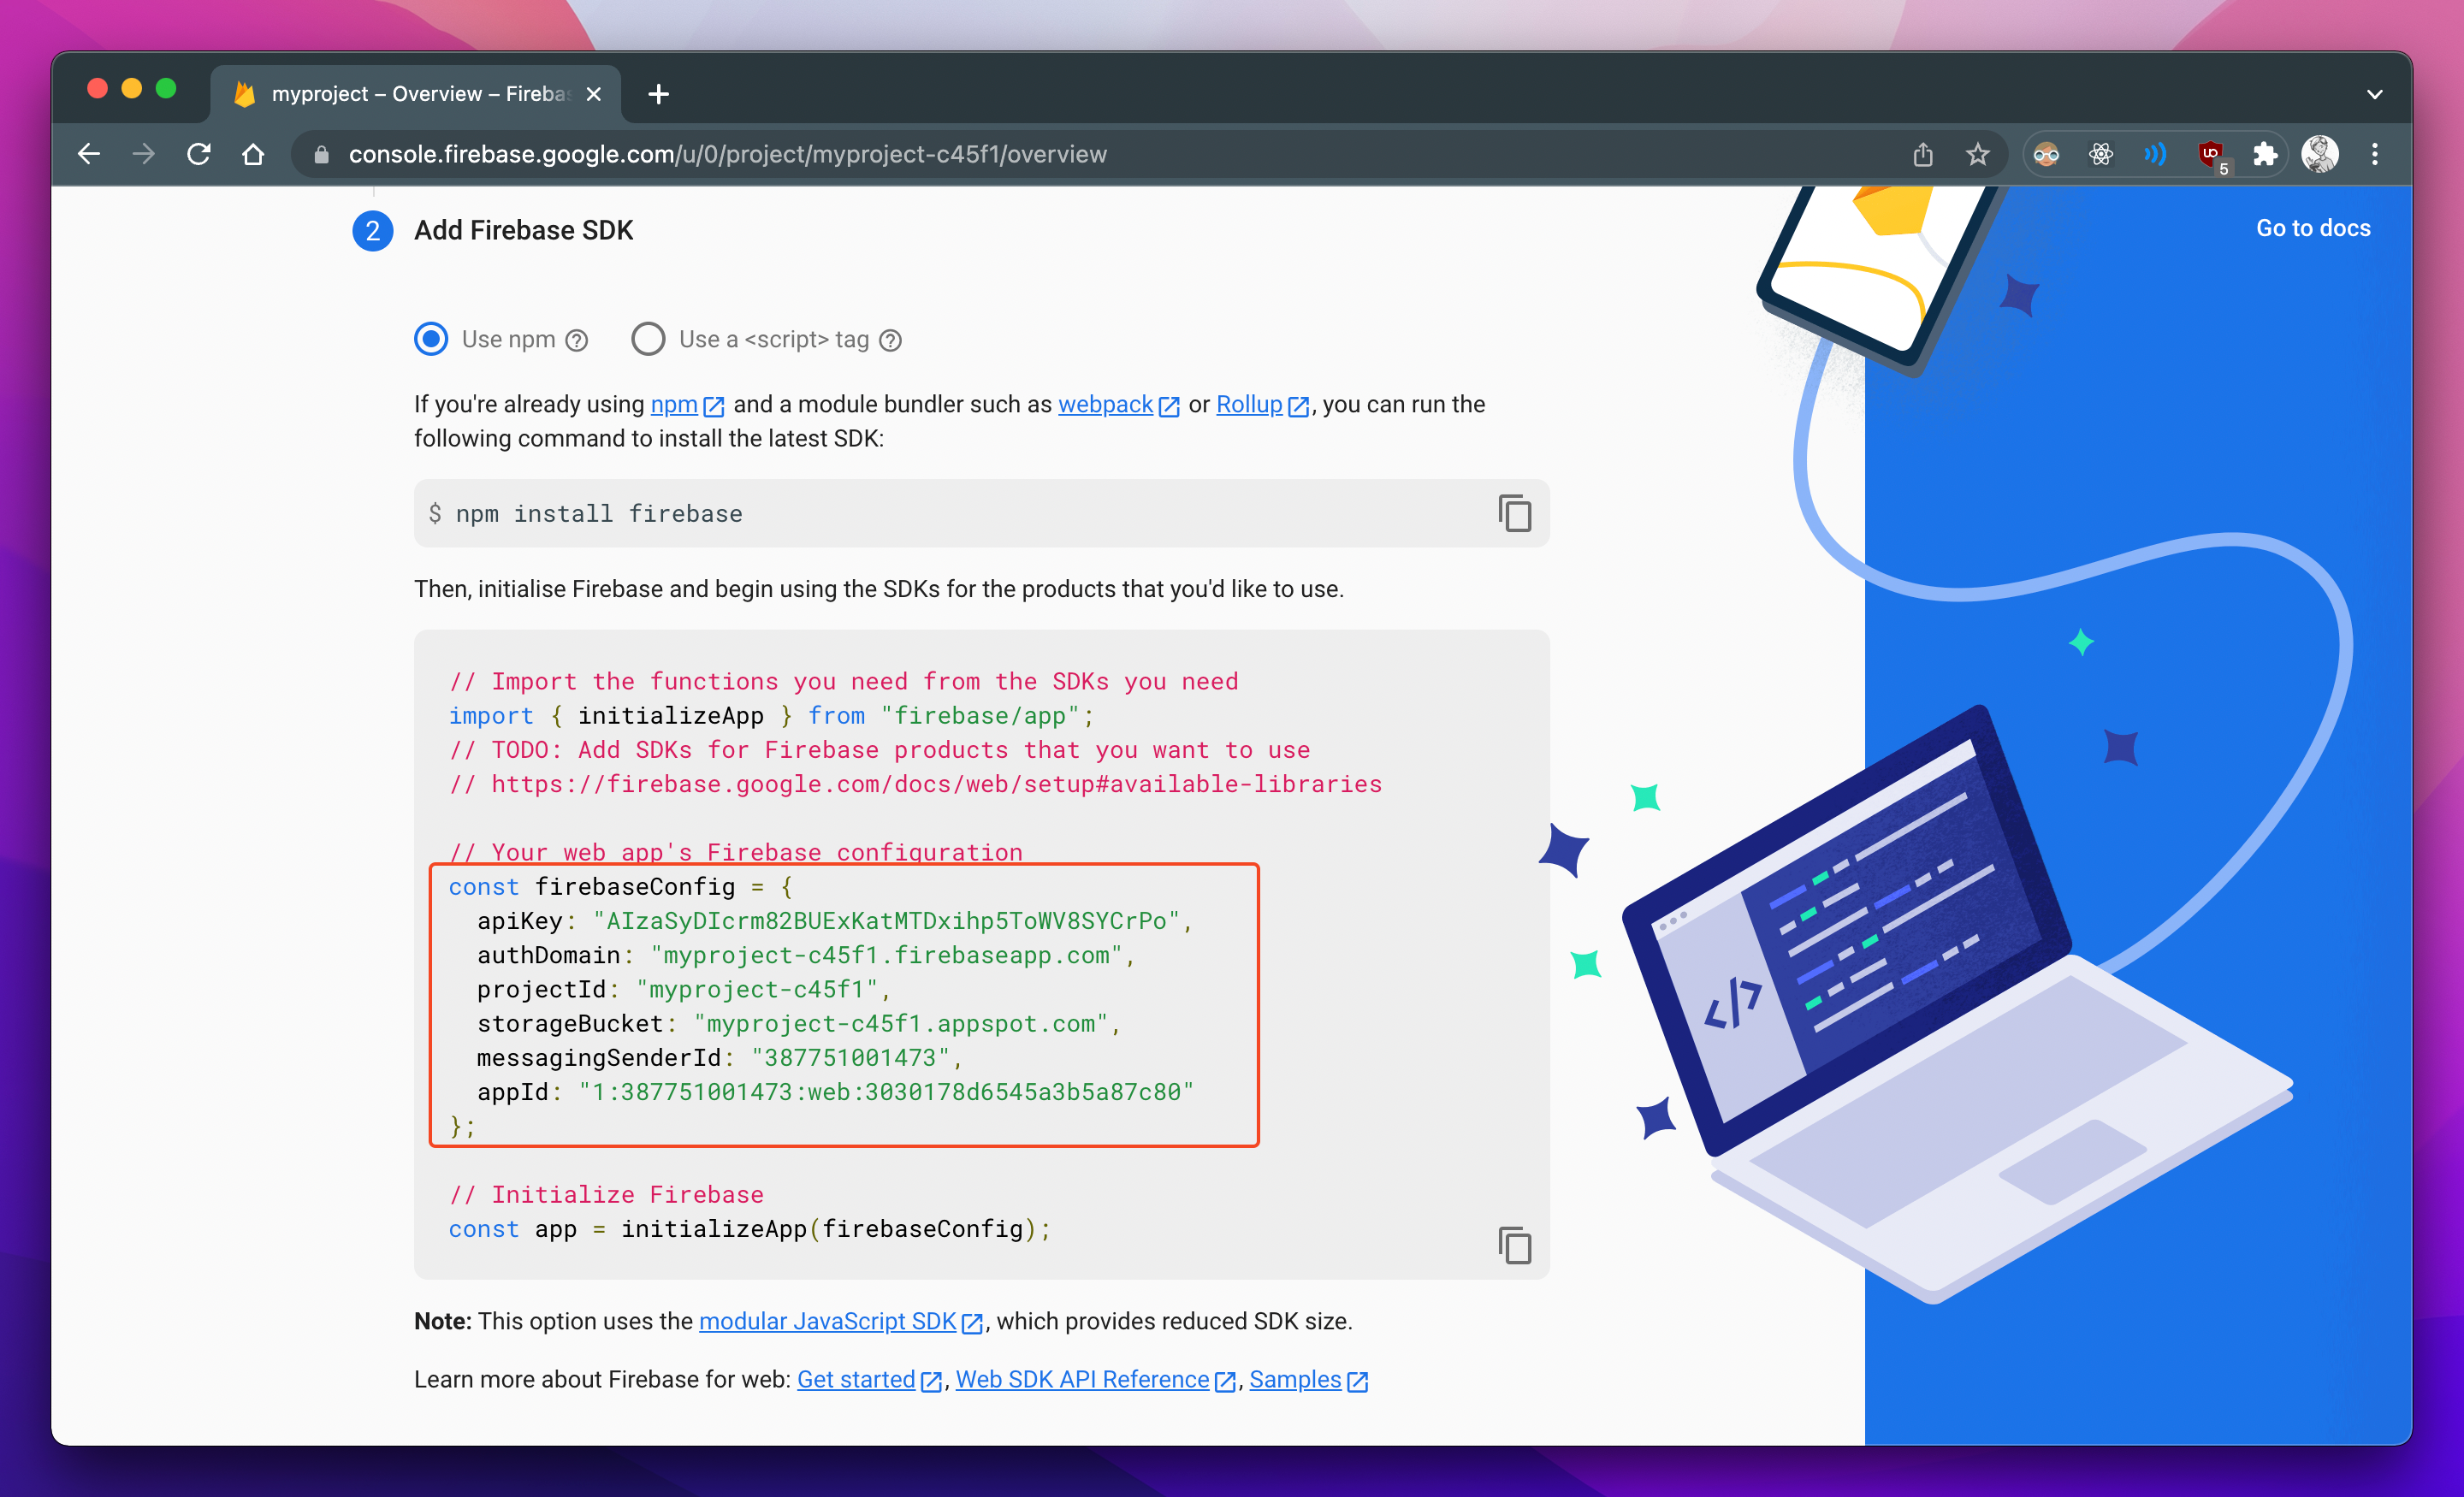The image size is (2464, 1497).
Task: Select the Use a script tag option
Action: 648,339
